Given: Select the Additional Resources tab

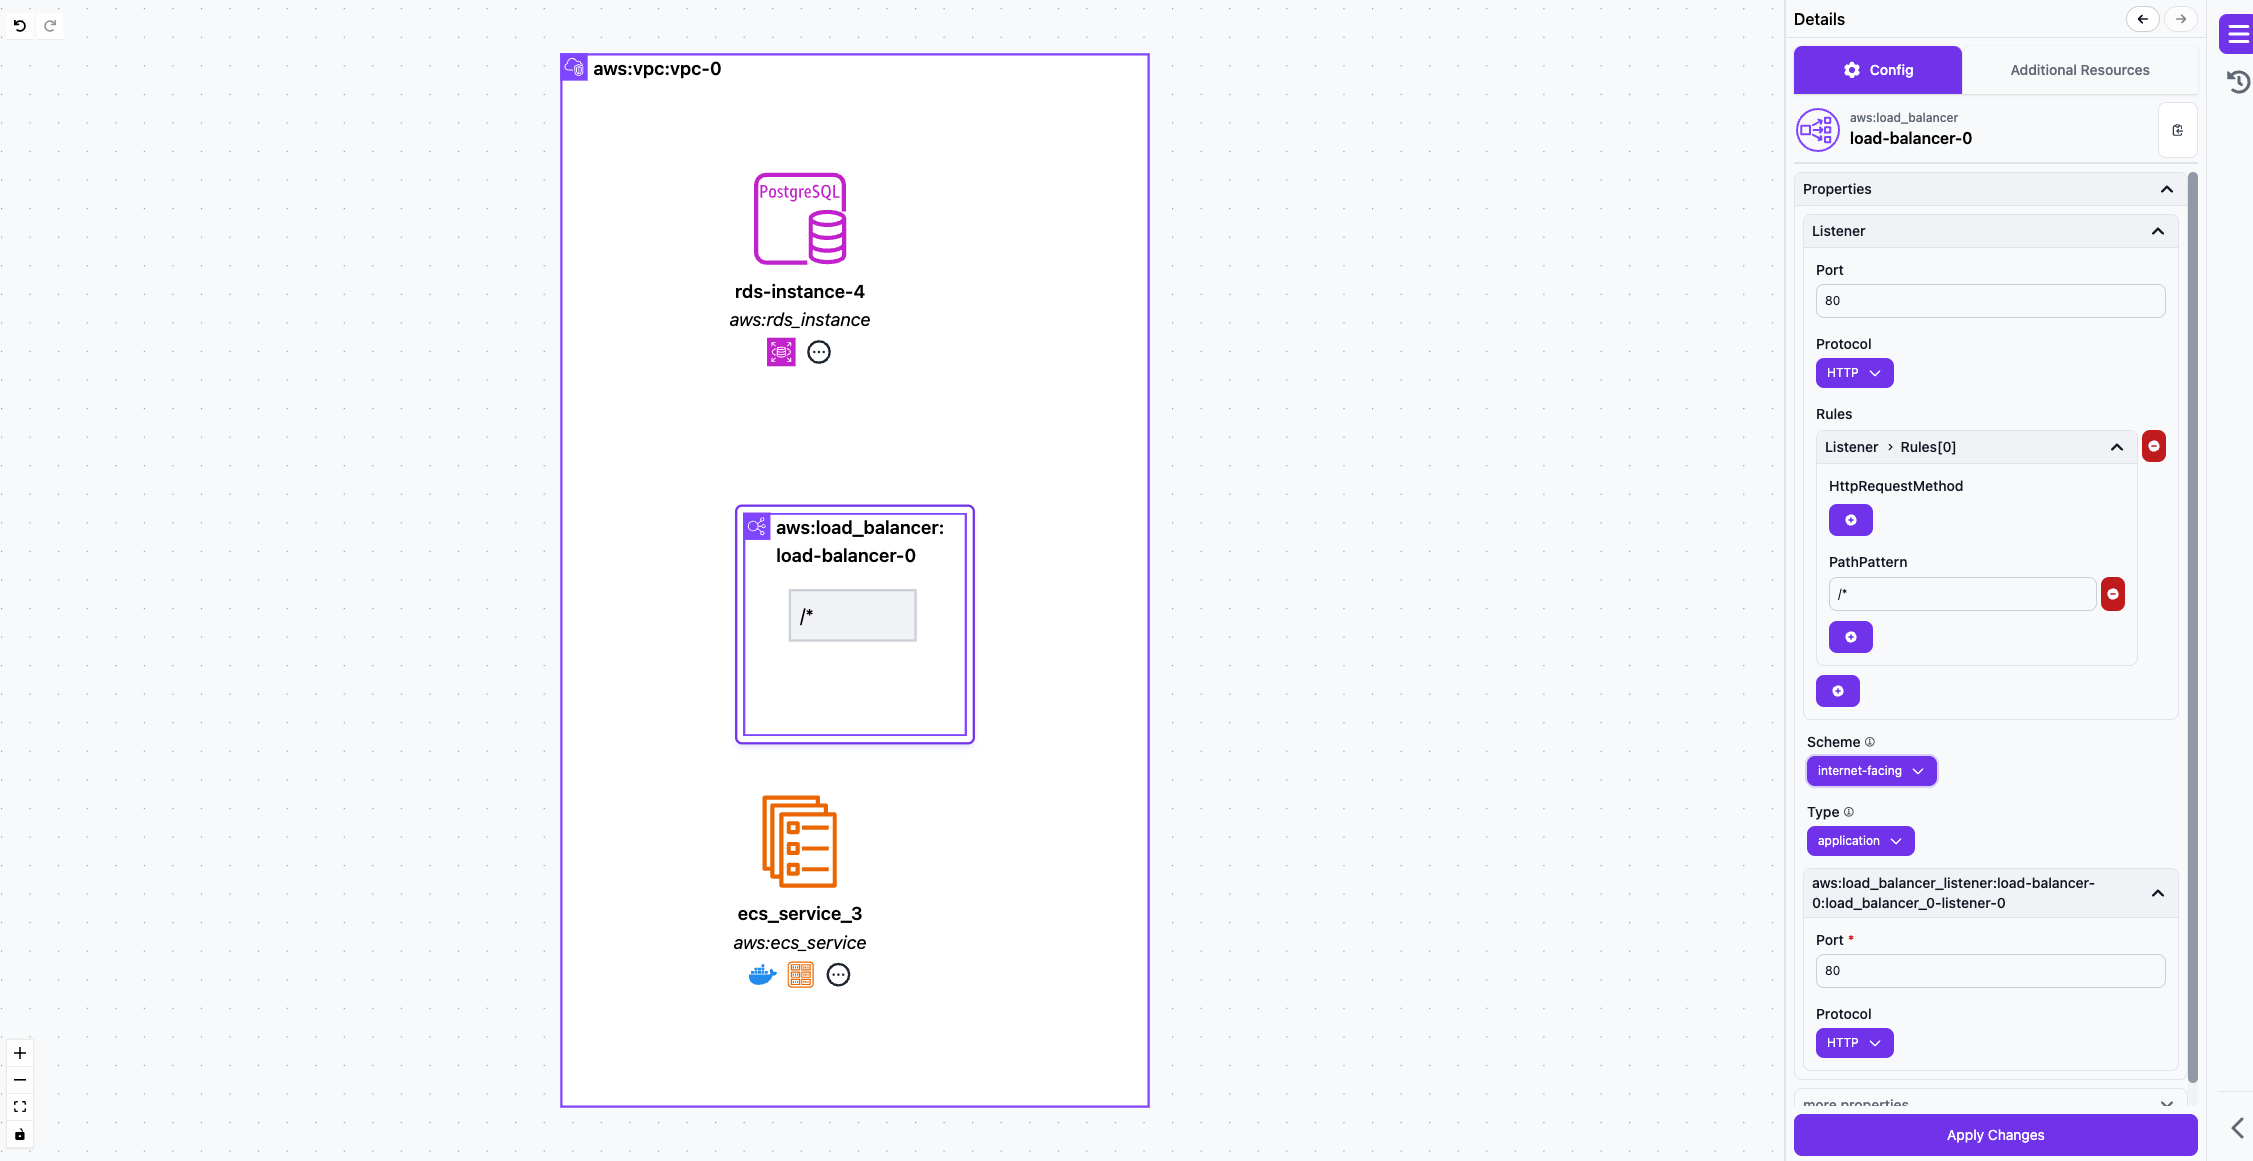Looking at the screenshot, I should tap(2080, 70).
